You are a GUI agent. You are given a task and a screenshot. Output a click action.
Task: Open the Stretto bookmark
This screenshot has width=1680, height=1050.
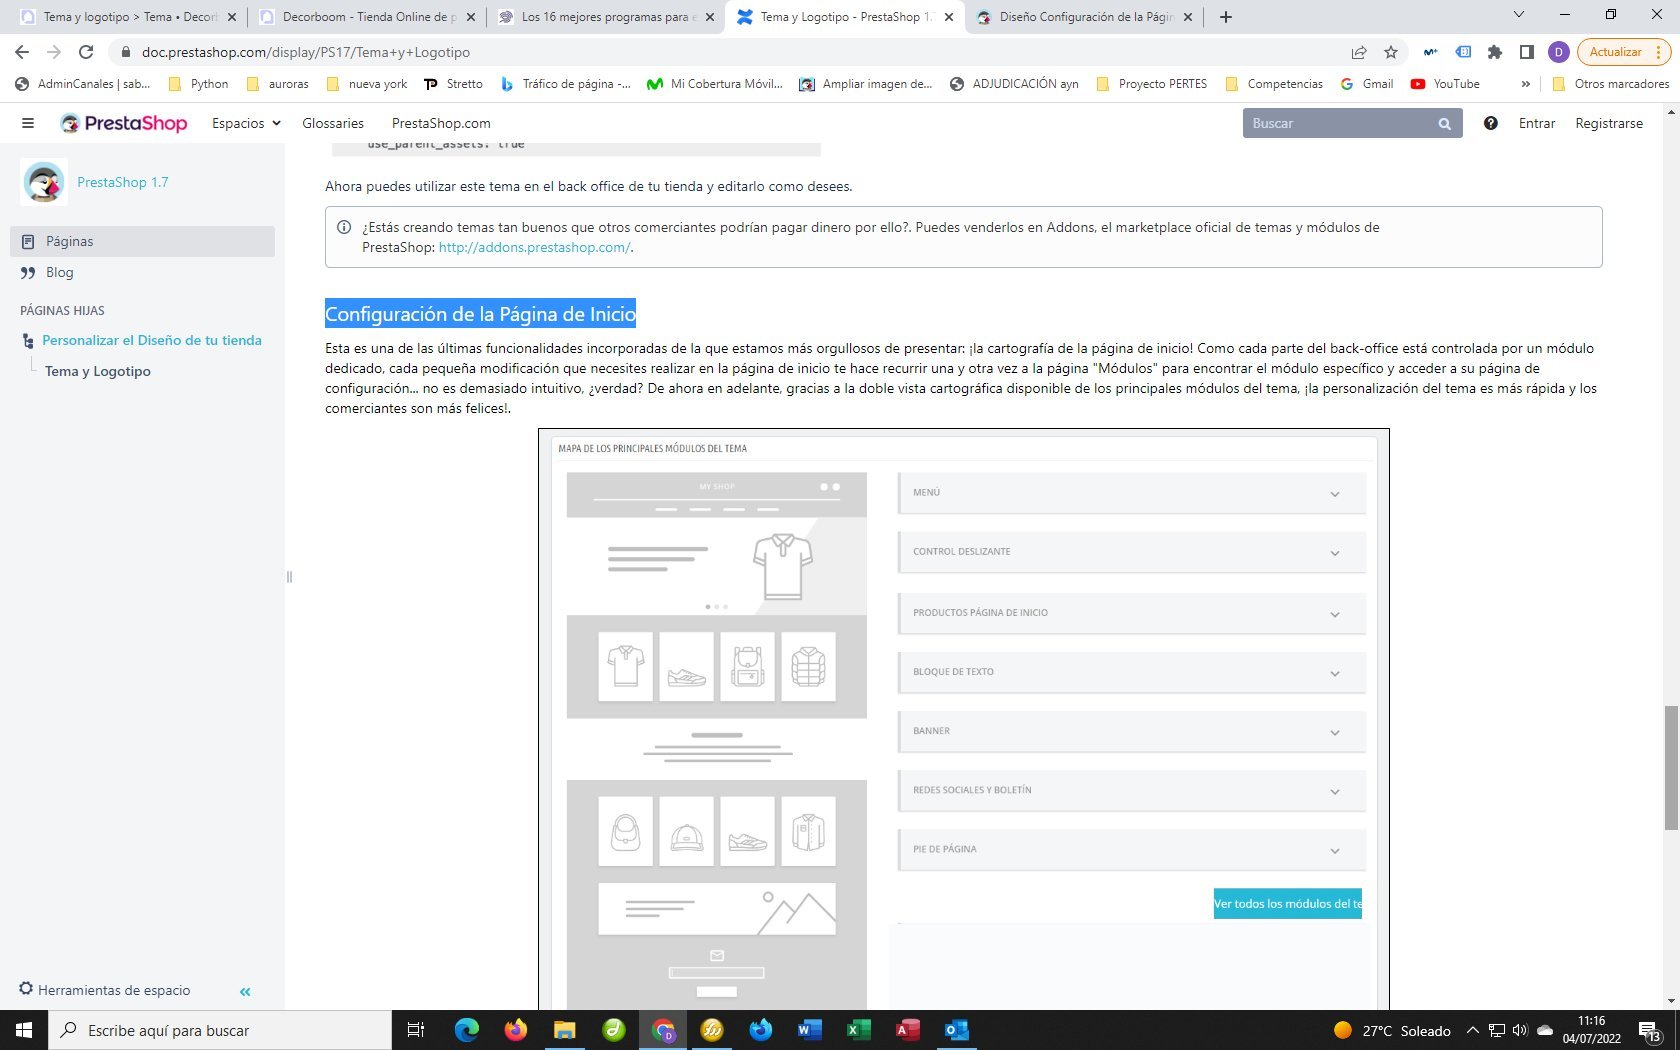click(453, 84)
